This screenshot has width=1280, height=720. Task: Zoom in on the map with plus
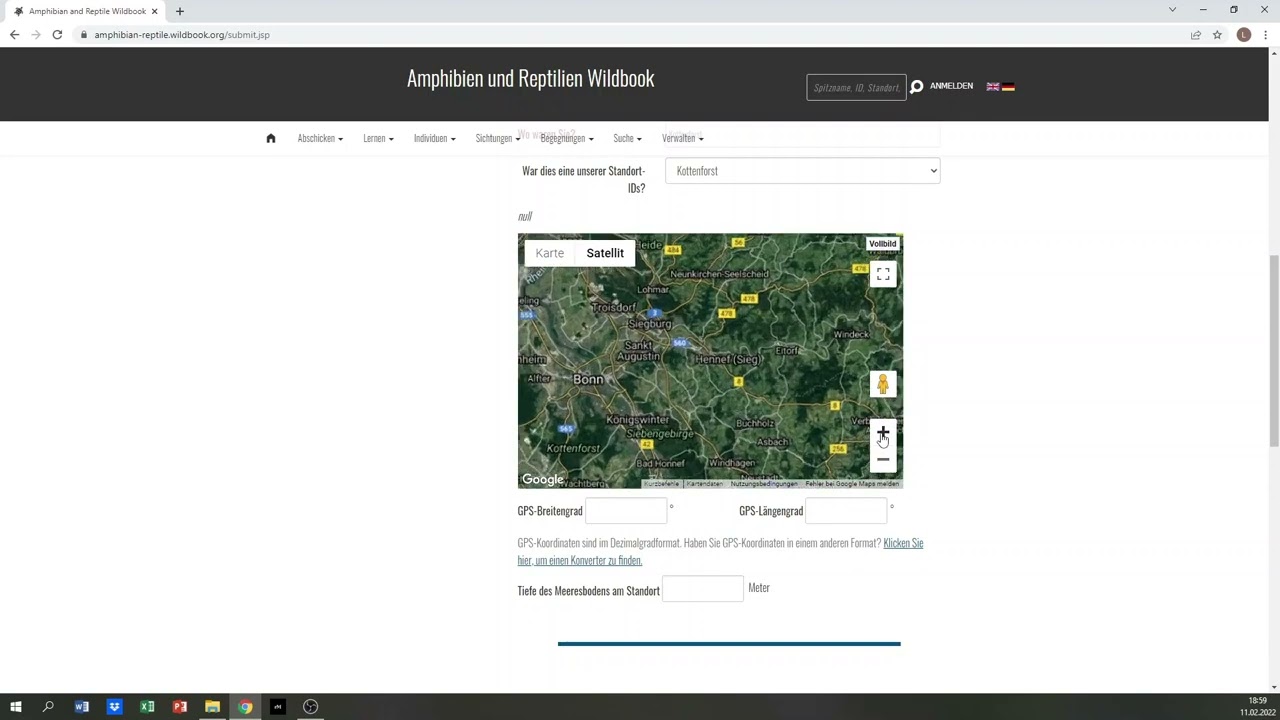(x=883, y=433)
